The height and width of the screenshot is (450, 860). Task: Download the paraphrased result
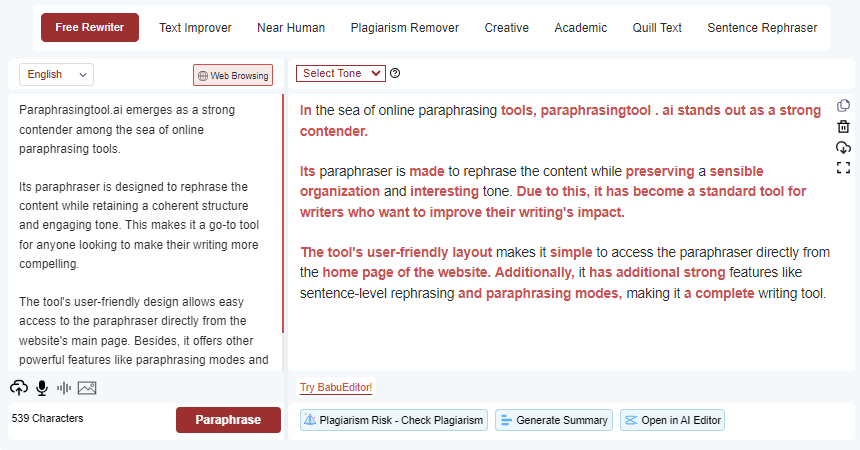click(x=843, y=147)
